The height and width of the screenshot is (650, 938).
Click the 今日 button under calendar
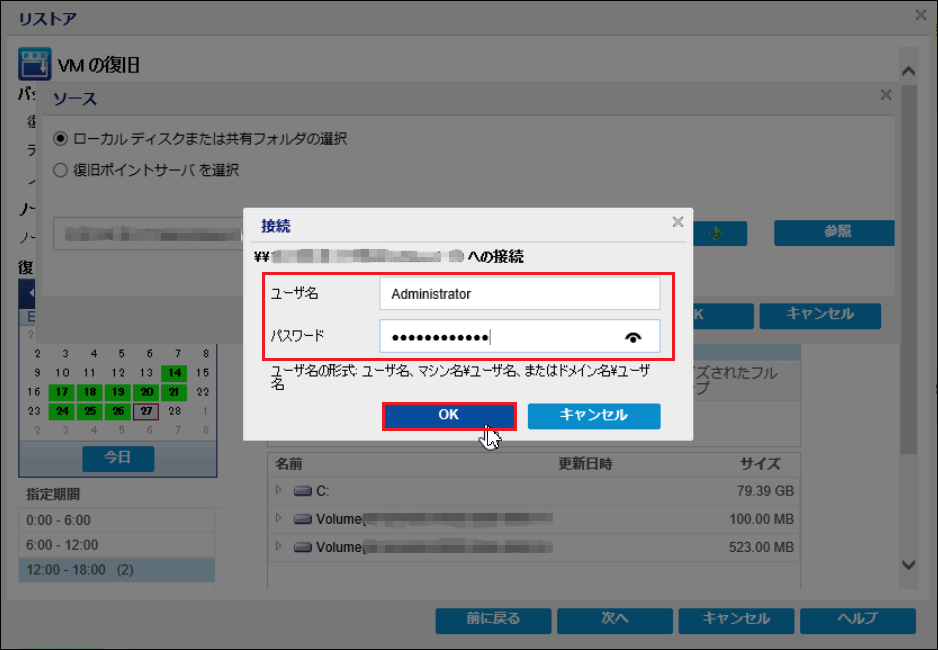coord(118,458)
